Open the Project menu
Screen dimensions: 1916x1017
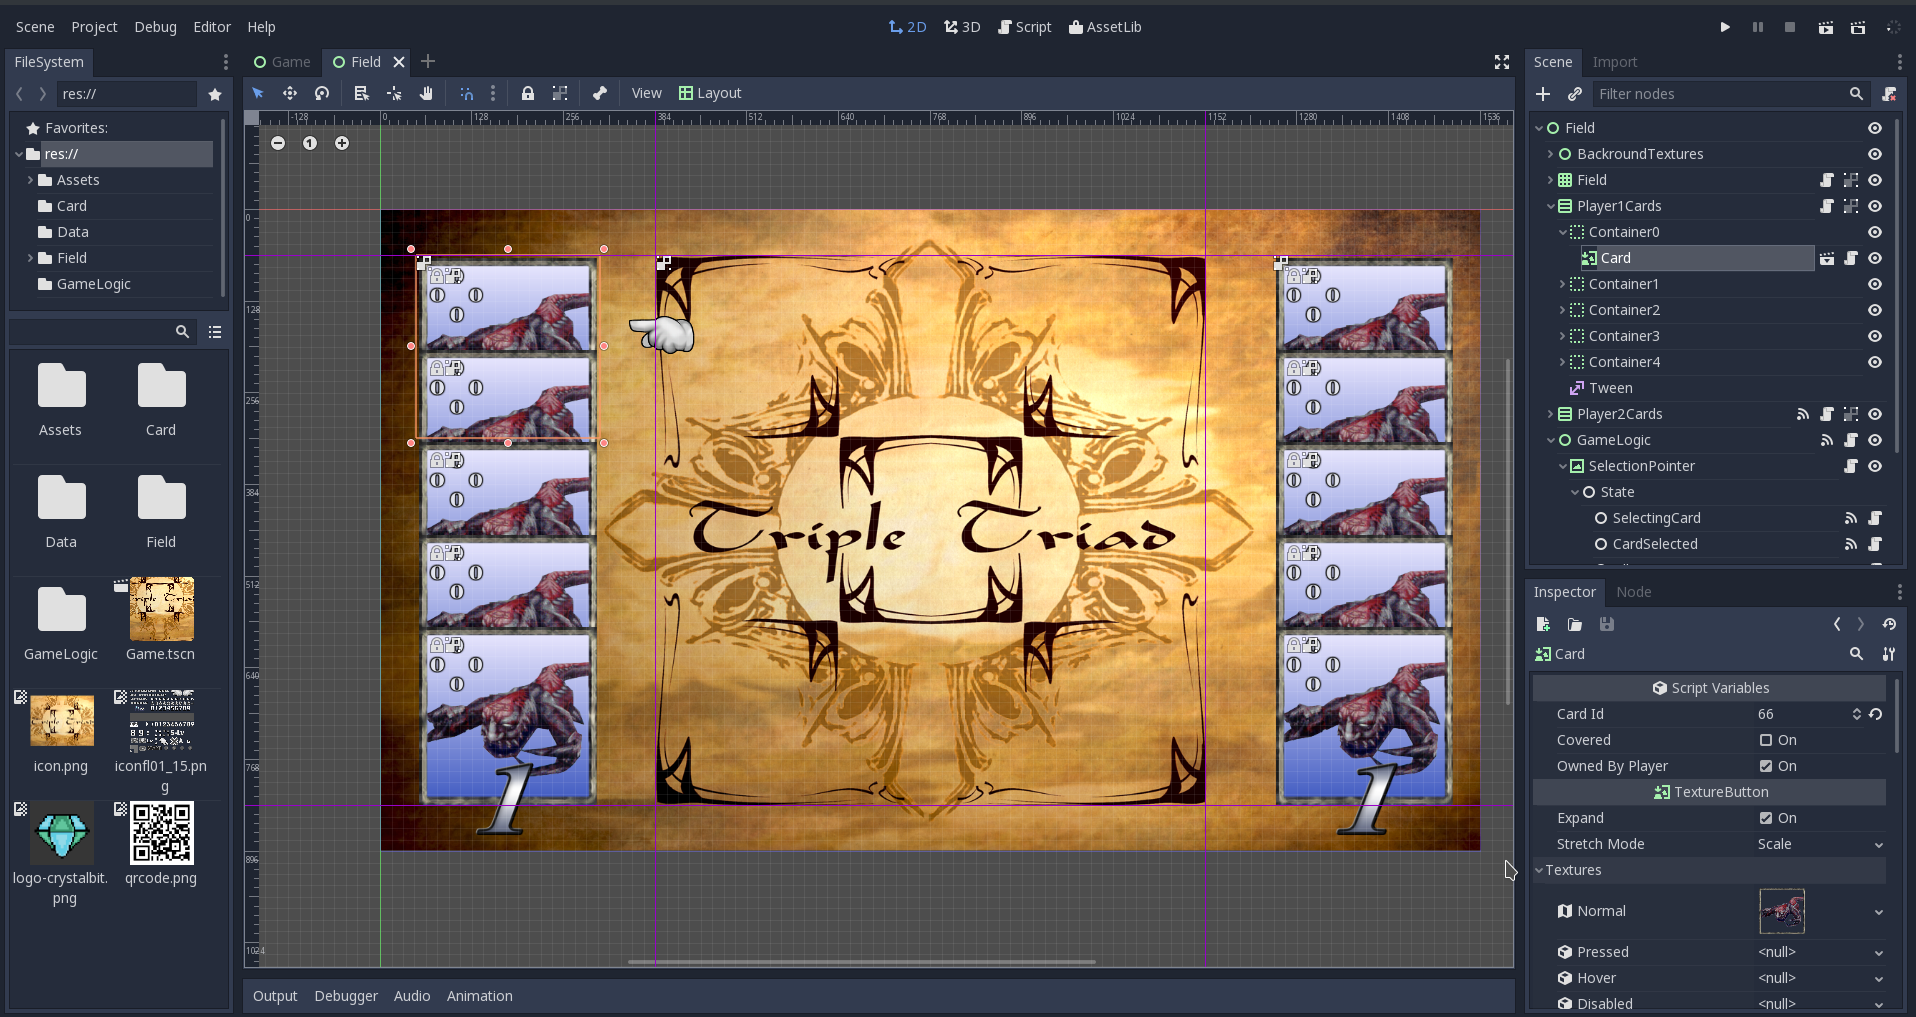coord(94,27)
